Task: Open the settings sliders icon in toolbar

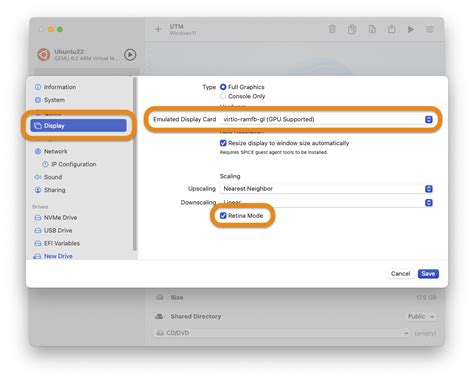Action: 430,29
